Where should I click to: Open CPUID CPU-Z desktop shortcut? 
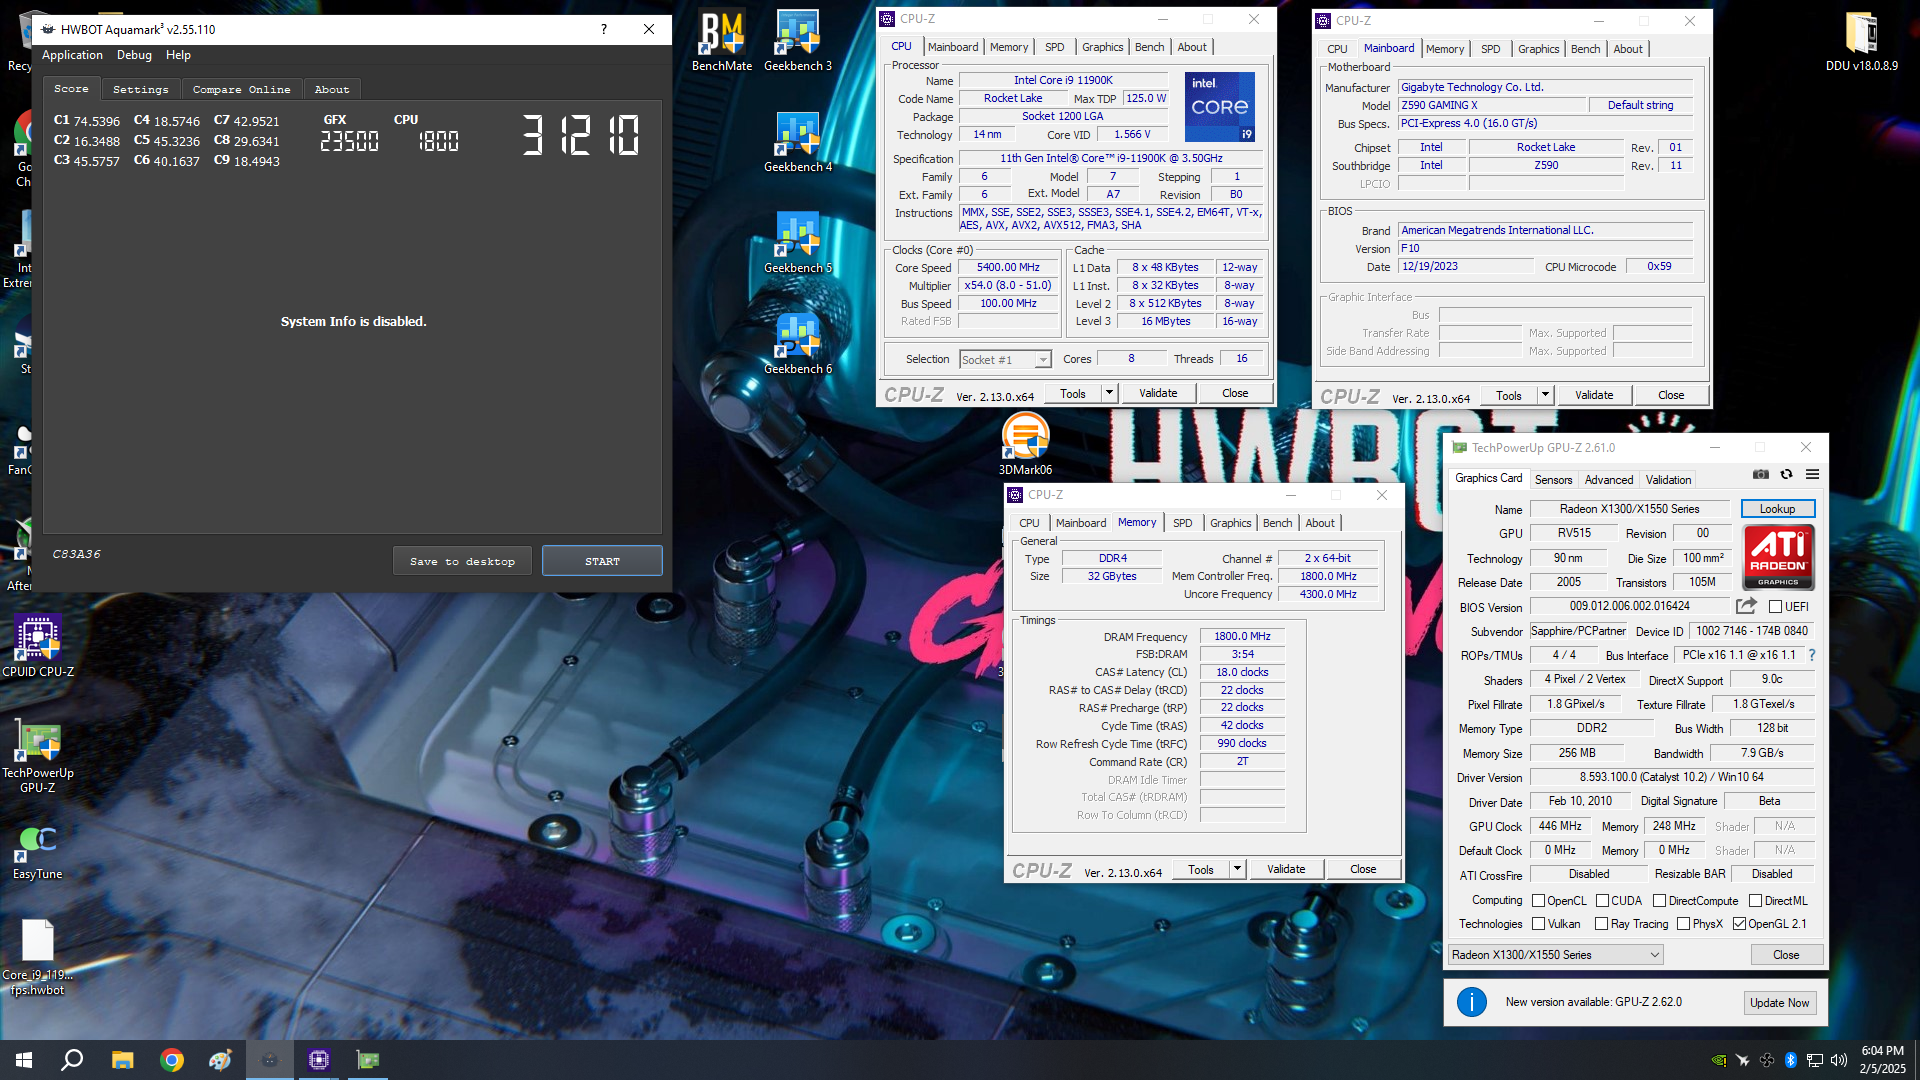pyautogui.click(x=38, y=646)
